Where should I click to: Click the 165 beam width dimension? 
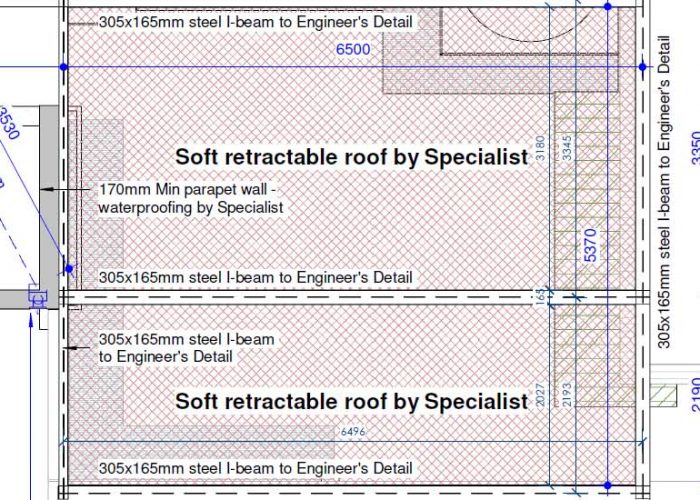click(x=540, y=297)
